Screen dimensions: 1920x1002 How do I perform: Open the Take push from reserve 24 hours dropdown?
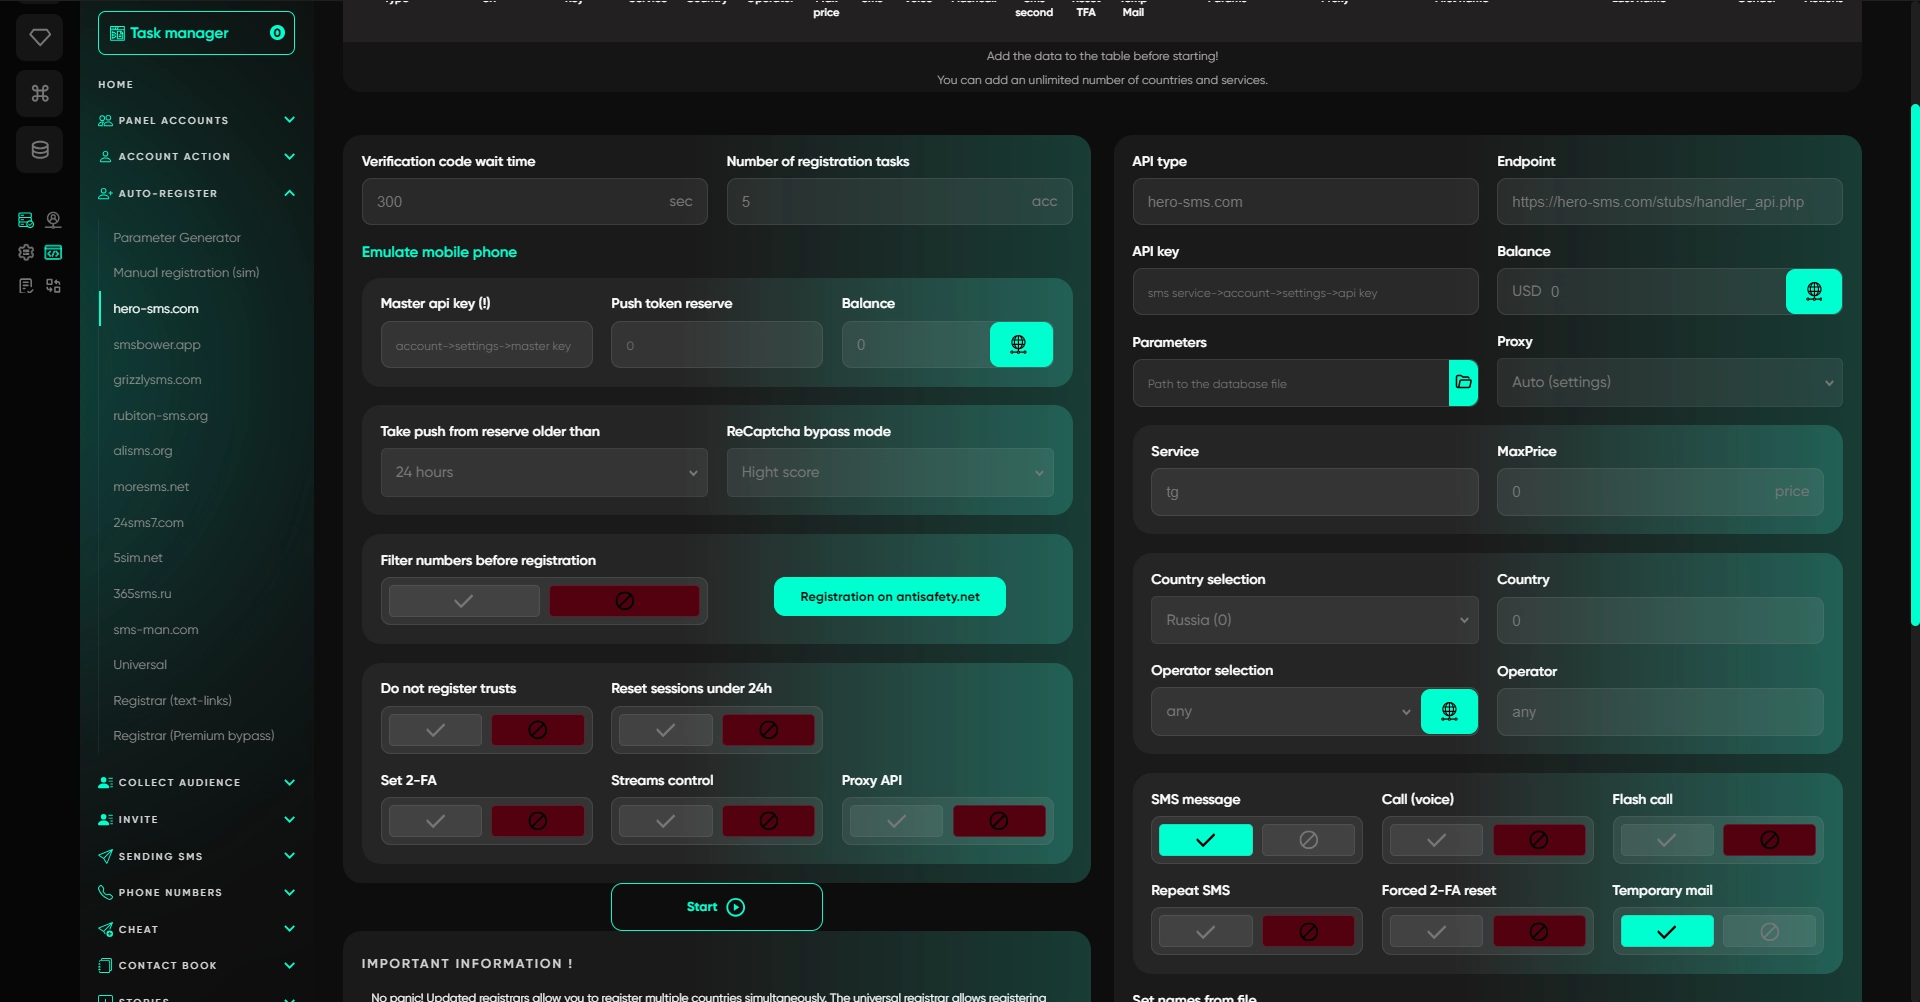544,473
